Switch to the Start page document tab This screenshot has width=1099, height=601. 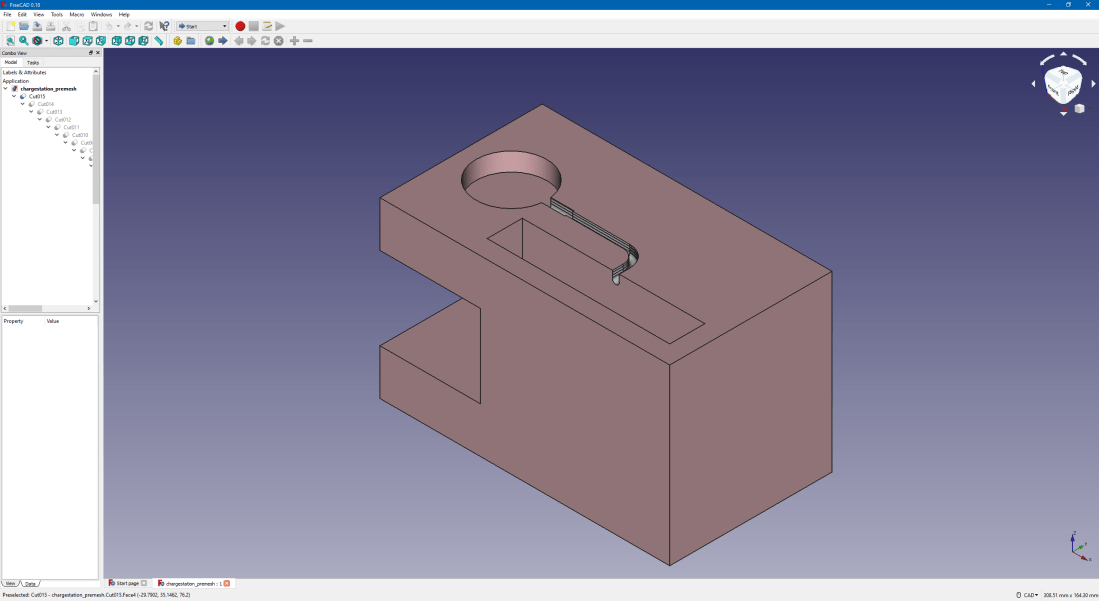pyautogui.click(x=125, y=582)
